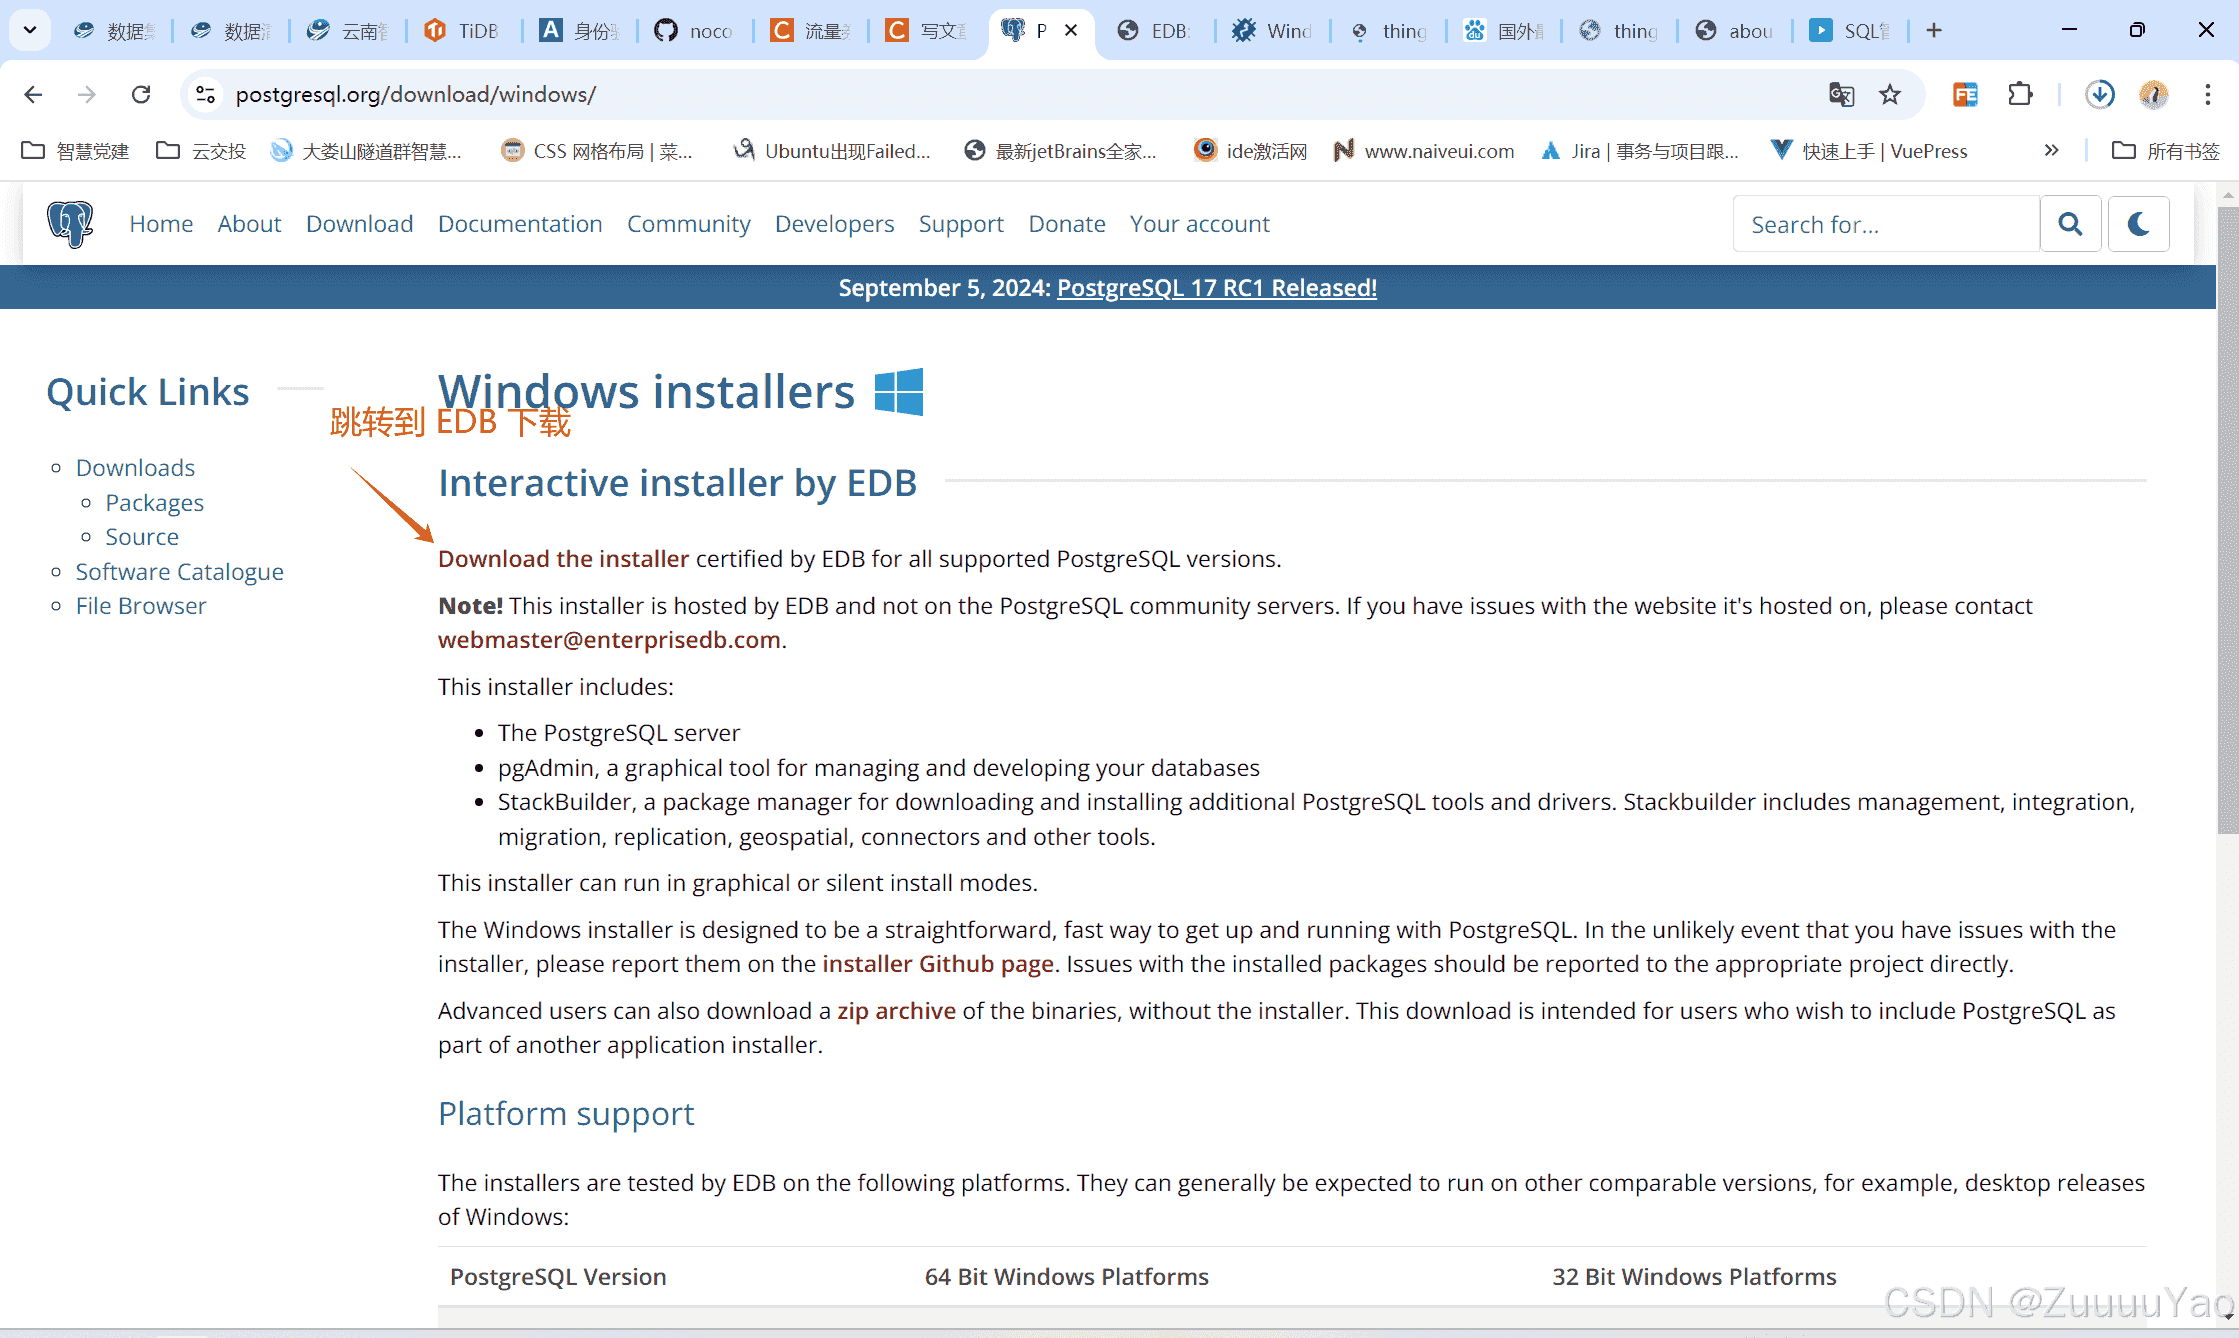This screenshot has height=1338, width=2239.
Task: Click the orange FE extension icon
Action: pos(1965,94)
